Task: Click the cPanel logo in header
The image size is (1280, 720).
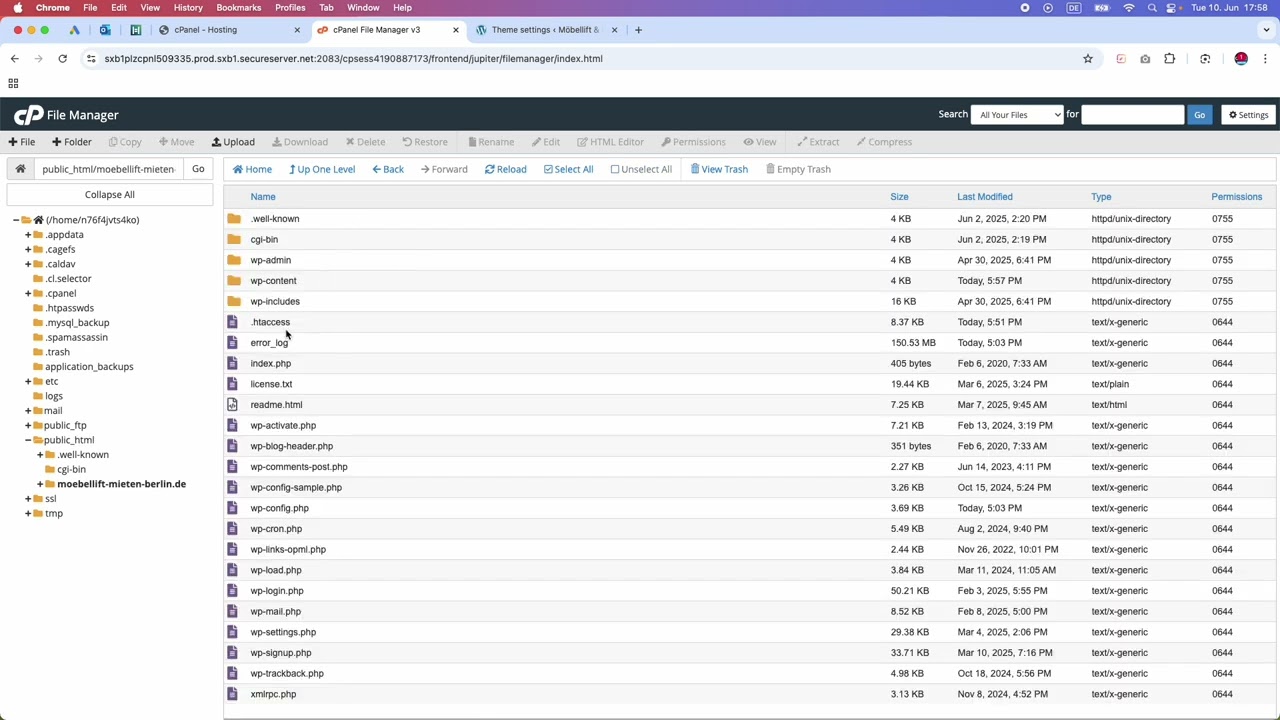Action: [x=28, y=115]
